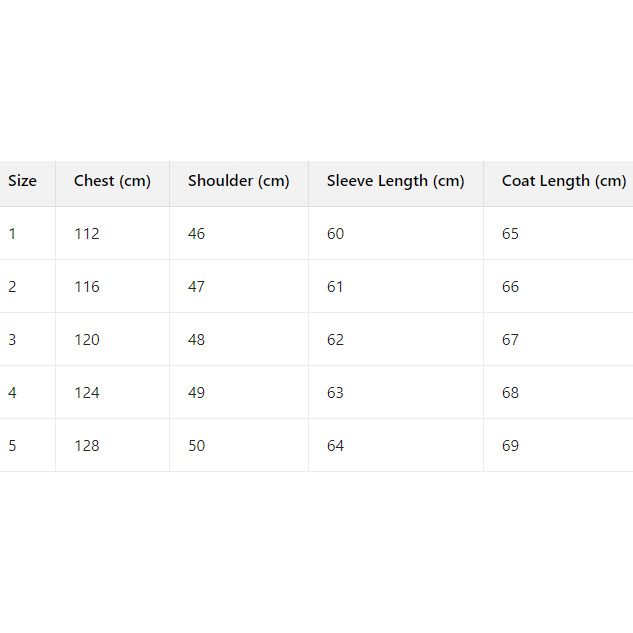Select coat length value 65
The height and width of the screenshot is (633, 633).
[511, 234]
